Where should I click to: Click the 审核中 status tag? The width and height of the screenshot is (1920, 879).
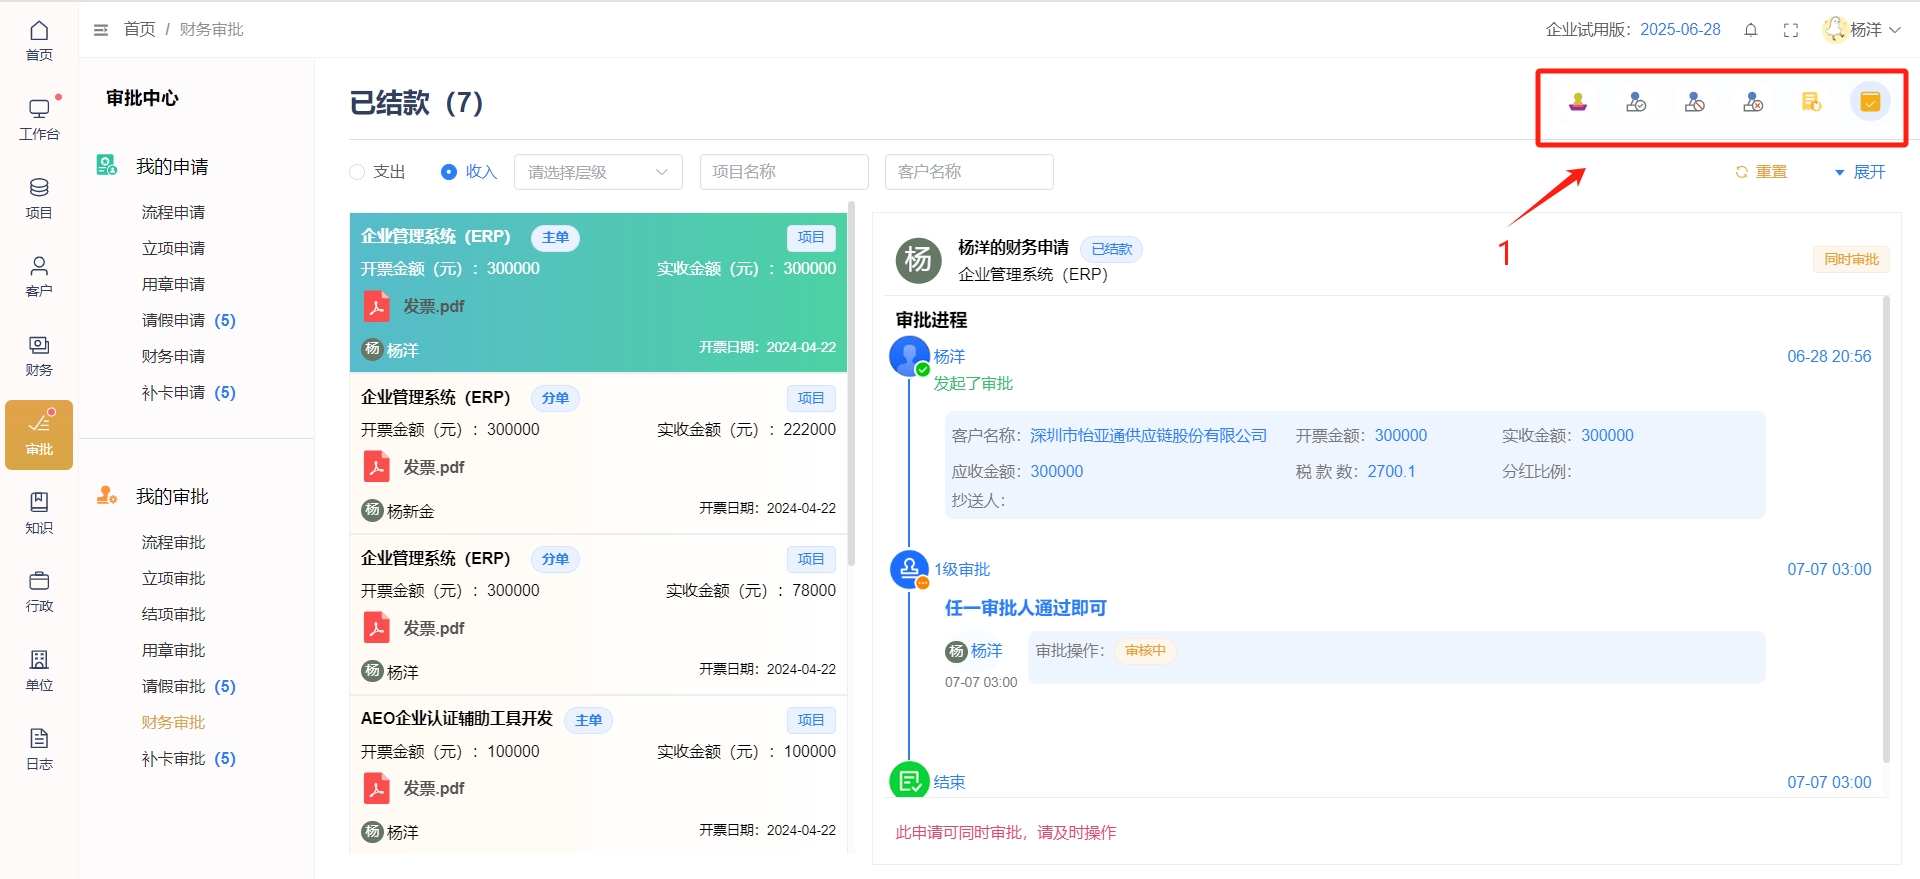tap(1145, 651)
